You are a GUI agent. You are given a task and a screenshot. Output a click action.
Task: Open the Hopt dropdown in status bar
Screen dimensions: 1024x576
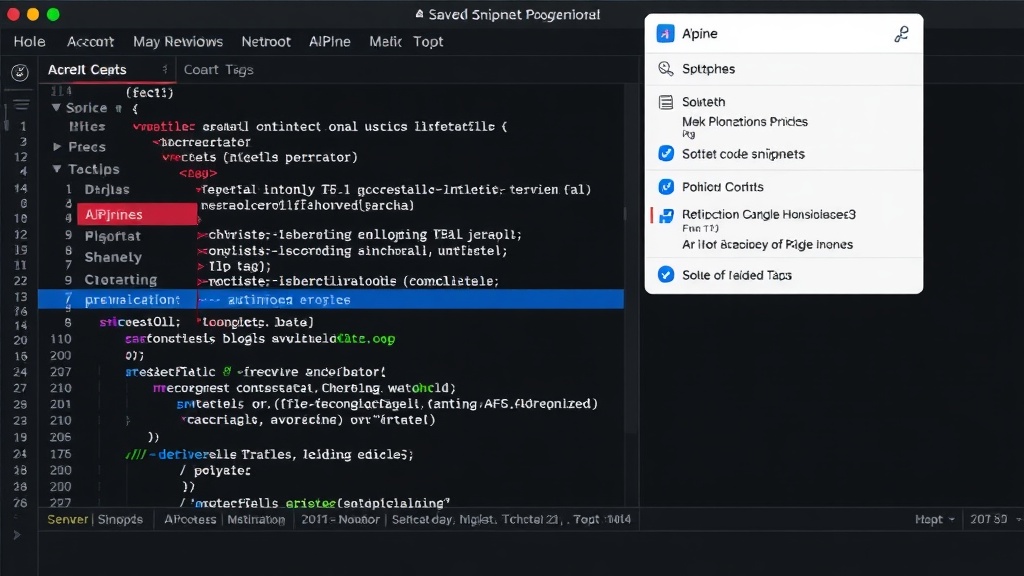point(935,519)
